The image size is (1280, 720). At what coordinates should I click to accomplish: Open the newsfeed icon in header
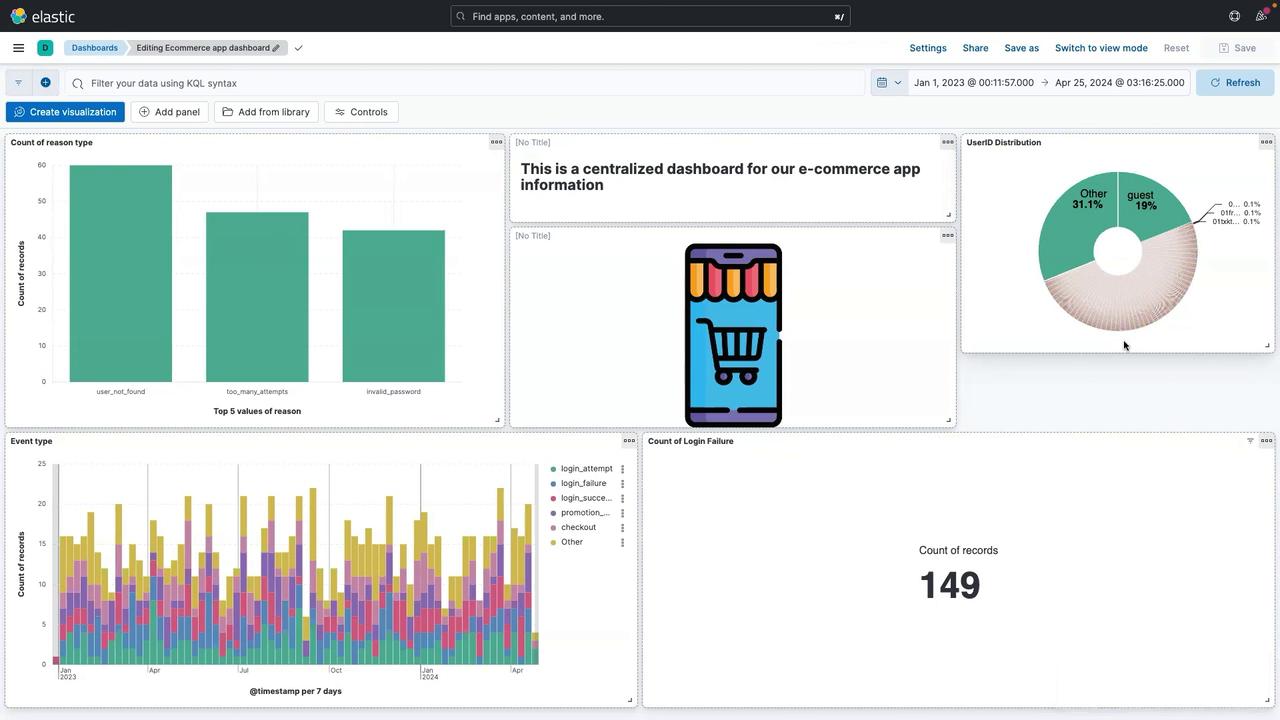click(1261, 16)
